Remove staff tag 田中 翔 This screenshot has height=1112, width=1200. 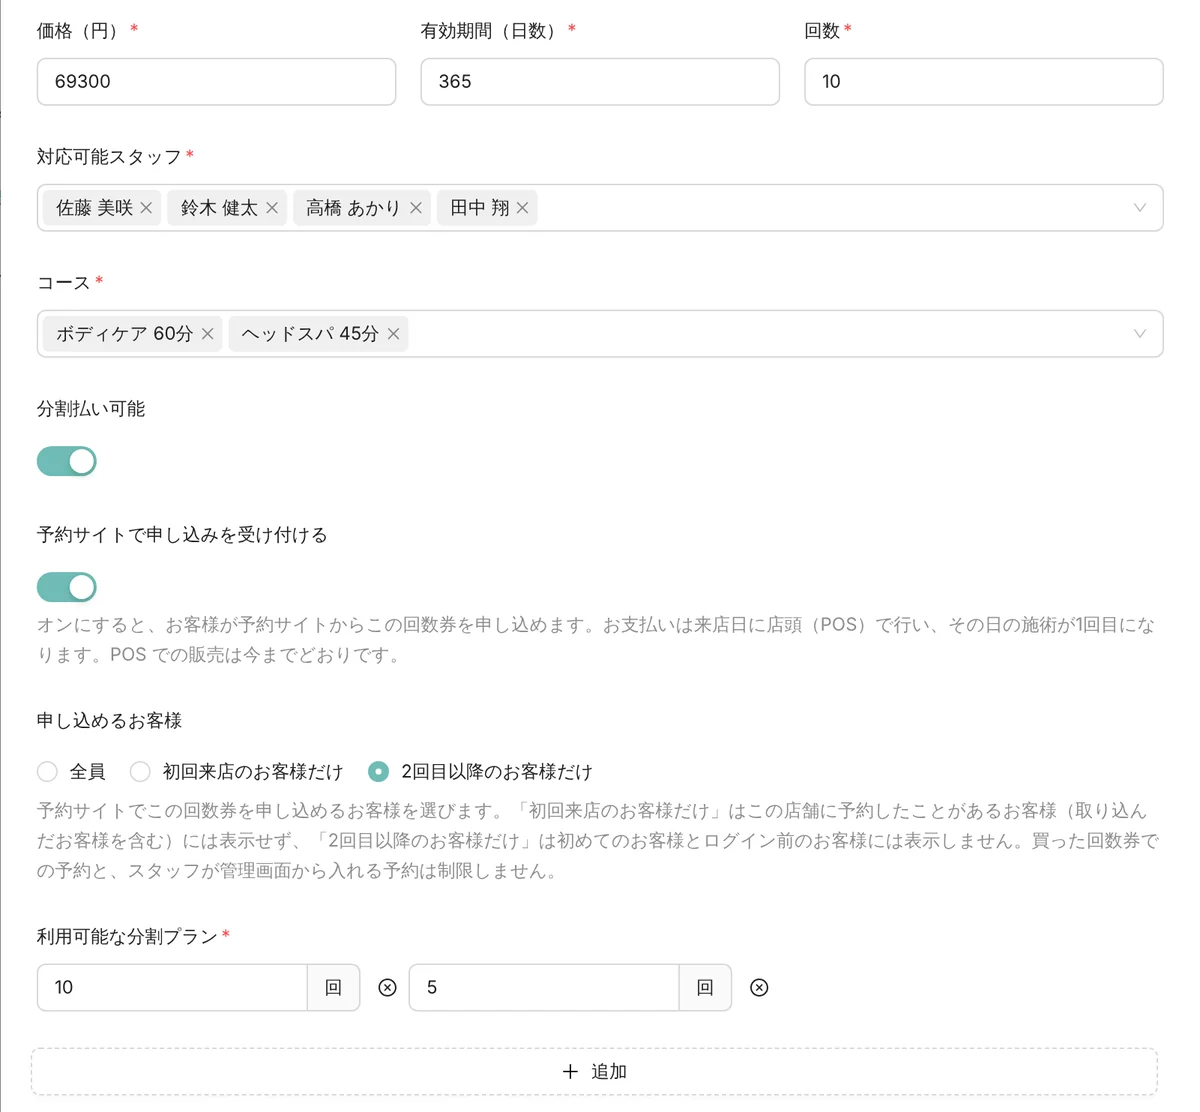522,208
